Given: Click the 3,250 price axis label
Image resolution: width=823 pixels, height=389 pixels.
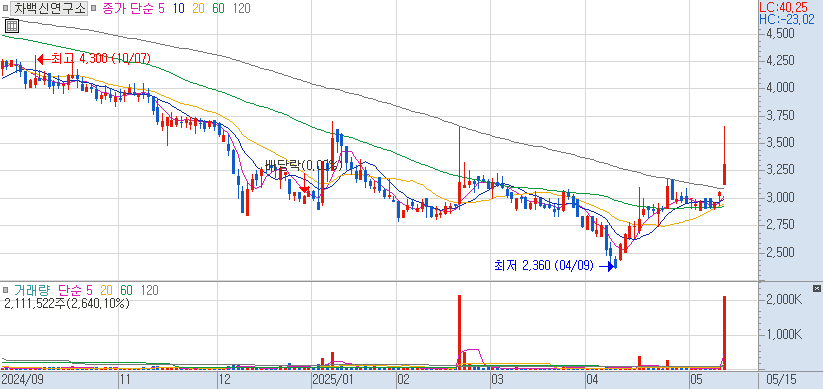Looking at the screenshot, I should point(780,170).
